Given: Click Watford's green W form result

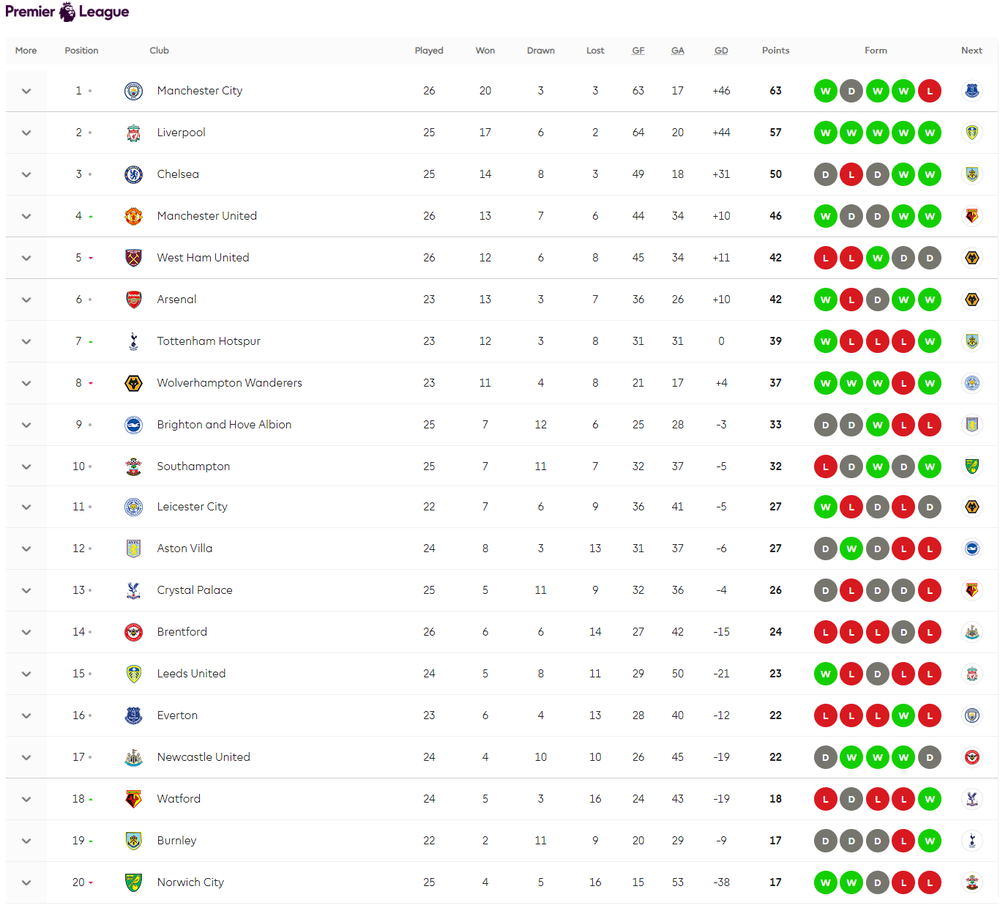Looking at the screenshot, I should (x=929, y=799).
